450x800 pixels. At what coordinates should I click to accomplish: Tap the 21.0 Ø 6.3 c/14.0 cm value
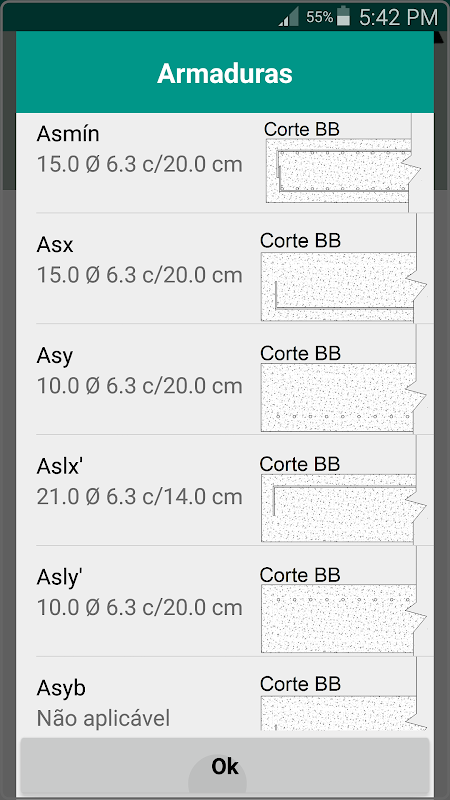click(139, 496)
